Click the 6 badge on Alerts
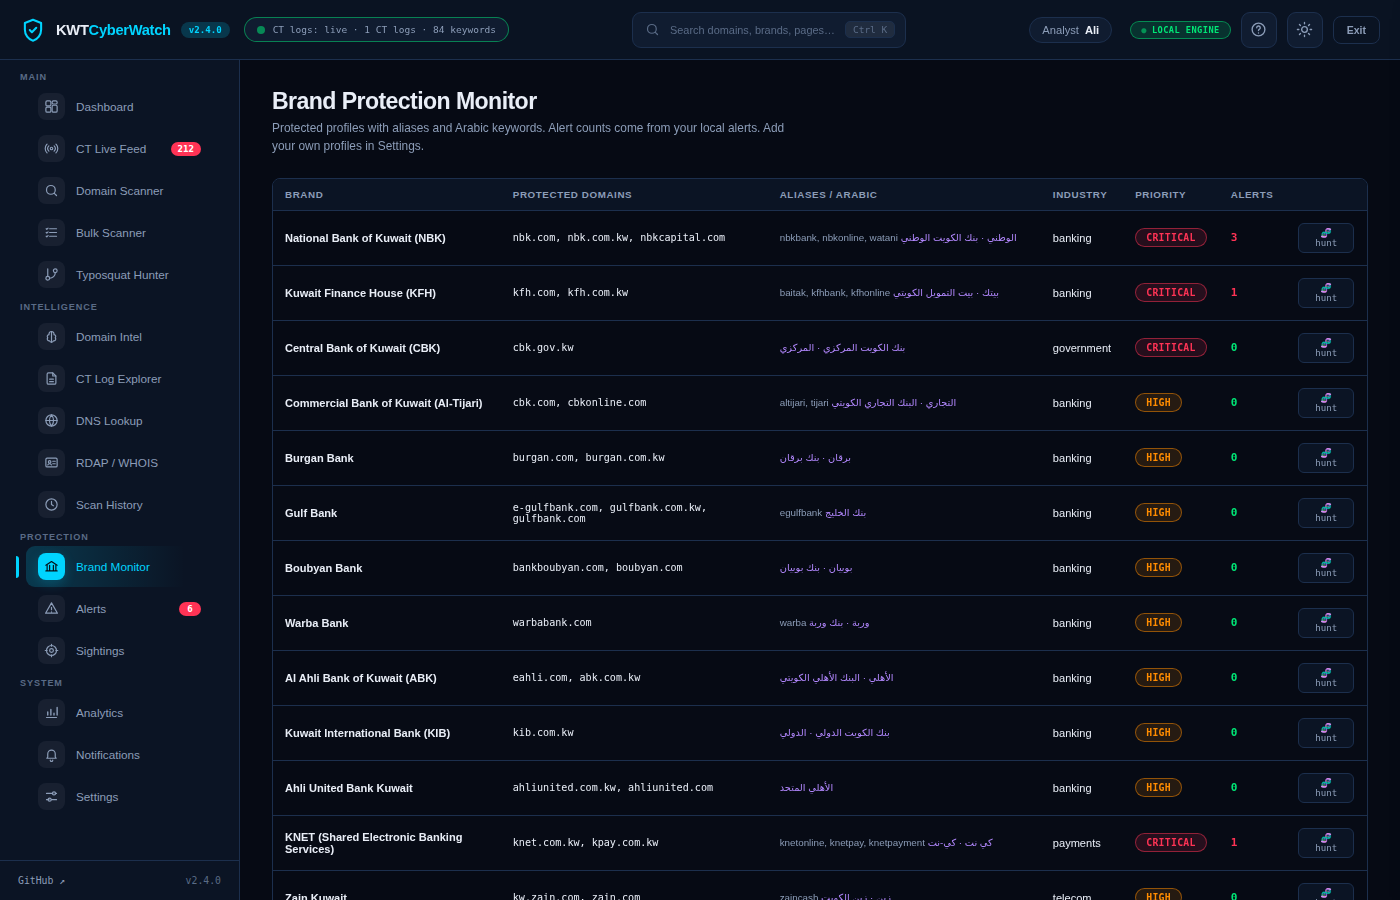Viewport: 1400px width, 900px height. (190, 609)
